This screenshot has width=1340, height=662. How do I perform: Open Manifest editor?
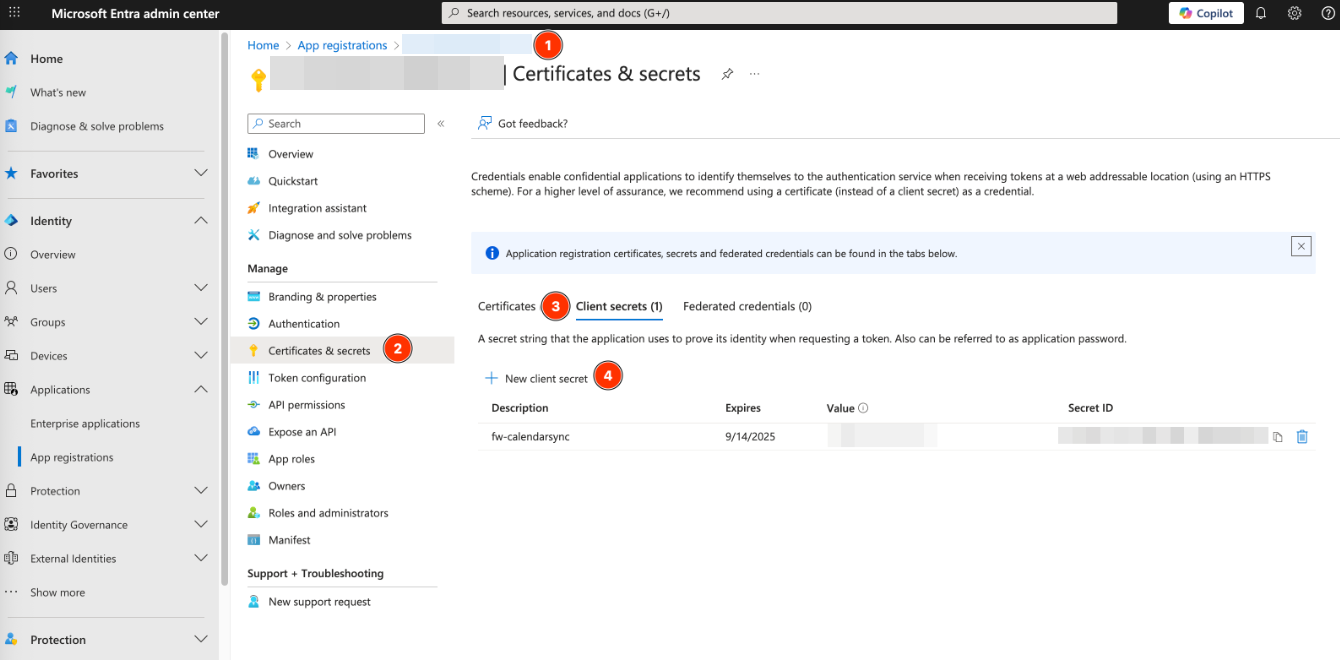[289, 540]
